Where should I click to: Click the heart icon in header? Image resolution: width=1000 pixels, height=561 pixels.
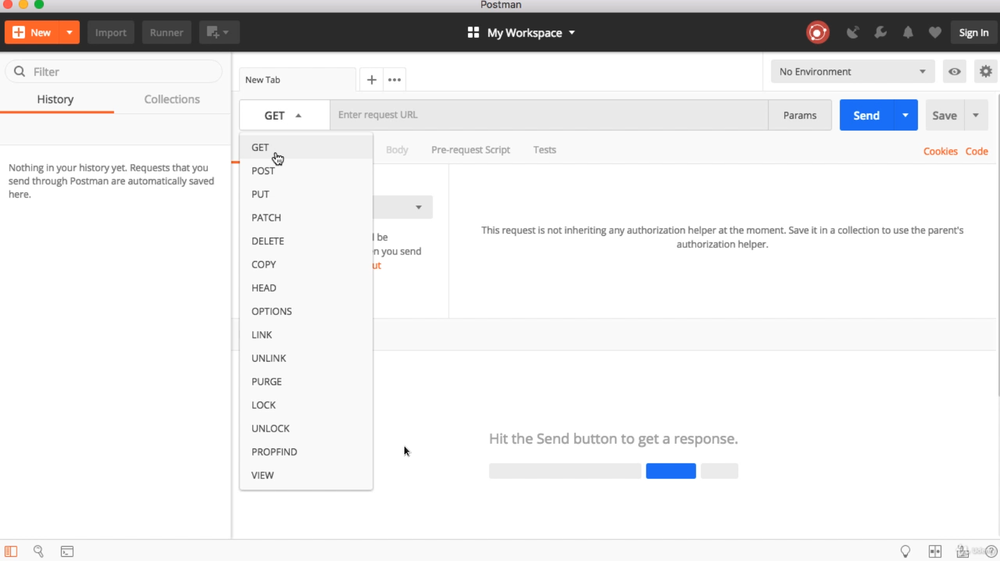tap(935, 33)
